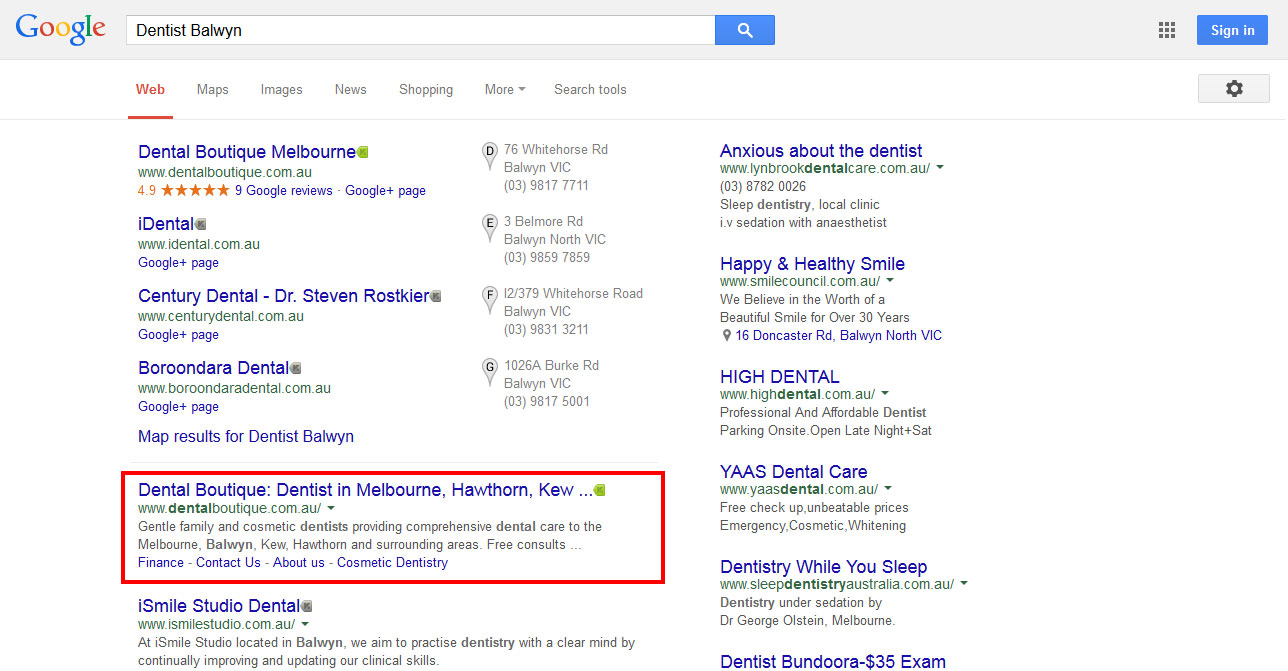The height and width of the screenshot is (671, 1288).
Task: Open Google+ page under Boroondara Dental
Action: [x=178, y=406]
